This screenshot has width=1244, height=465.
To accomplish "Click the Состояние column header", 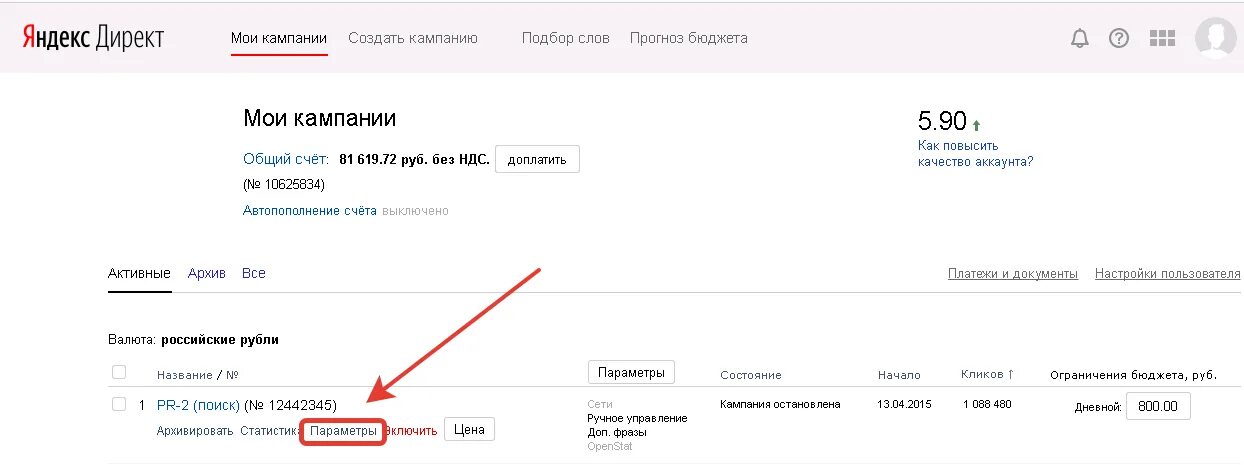I will tap(751, 375).
